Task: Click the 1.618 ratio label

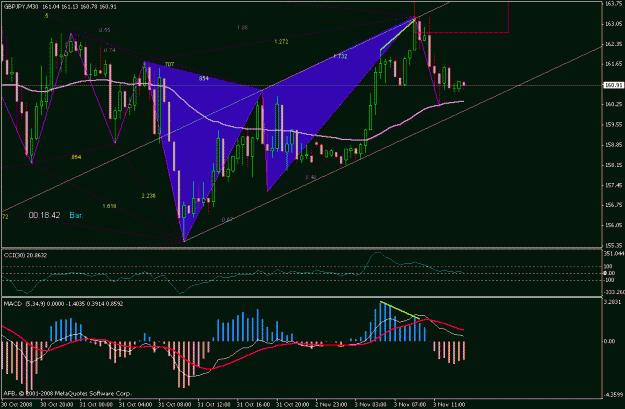Action: coord(109,206)
